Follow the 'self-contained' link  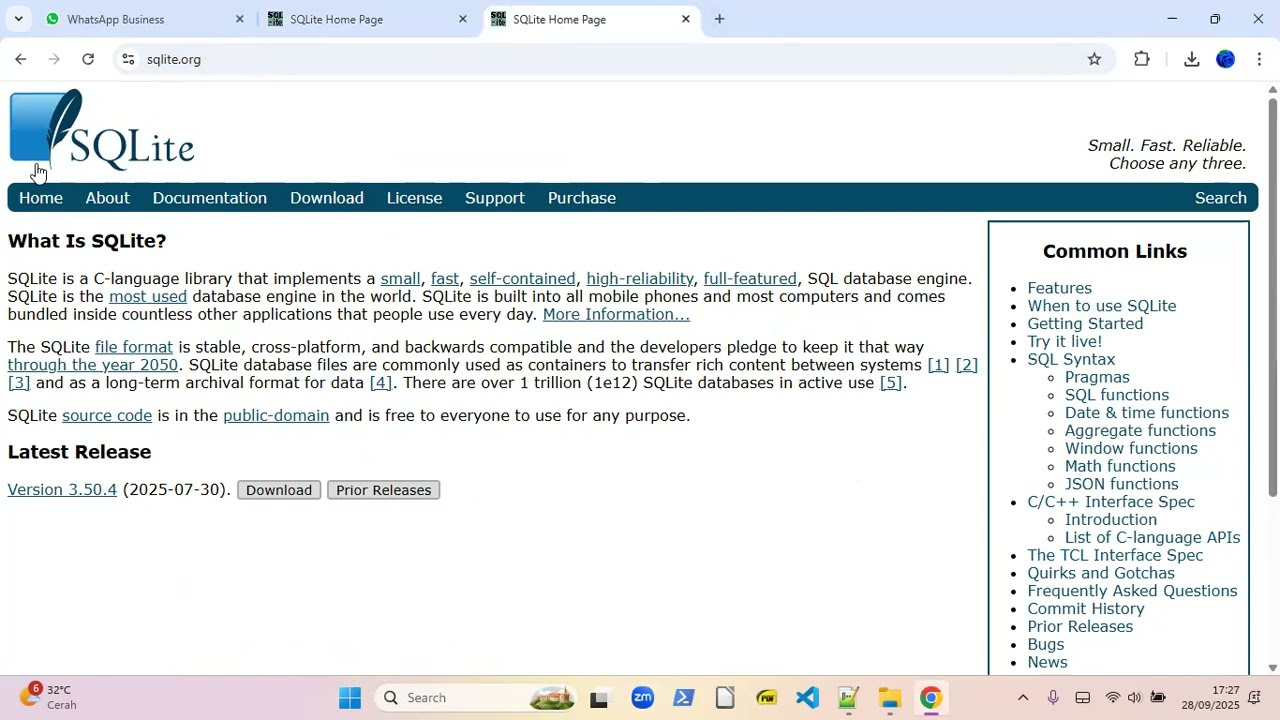point(522,279)
